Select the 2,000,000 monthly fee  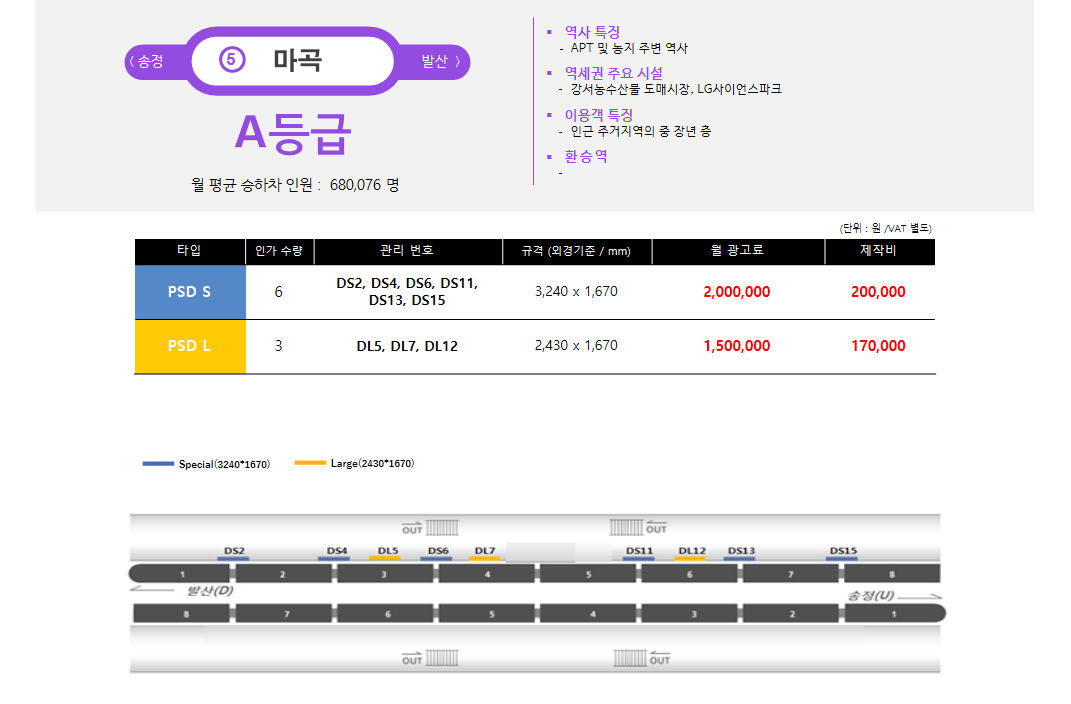click(x=737, y=292)
